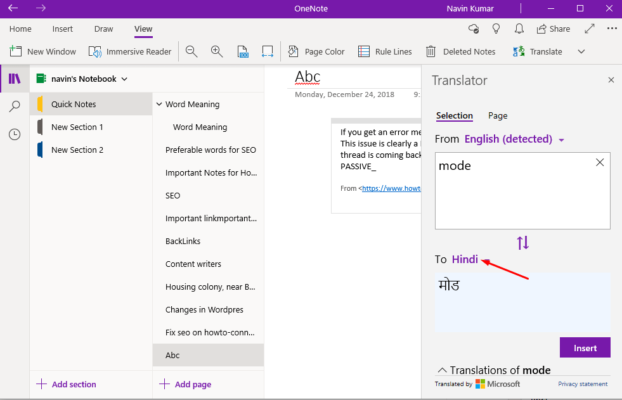622x400 pixels.
Task: Select the Selection tab in Translator
Action: click(455, 116)
